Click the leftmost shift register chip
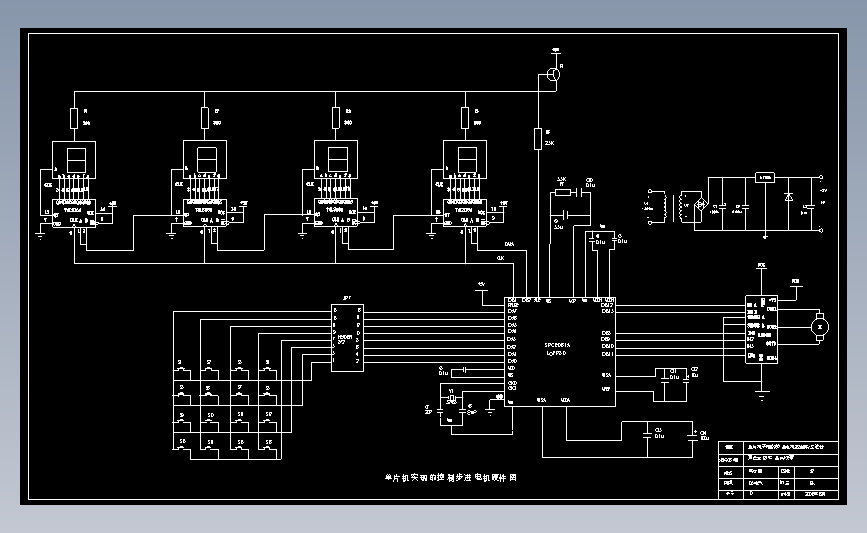 click(x=74, y=213)
